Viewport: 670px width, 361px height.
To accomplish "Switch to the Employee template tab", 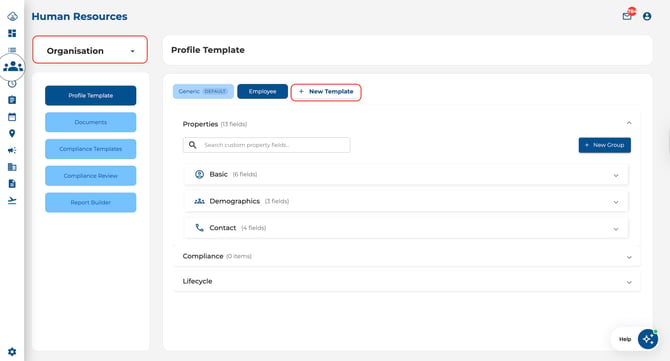I will point(262,91).
